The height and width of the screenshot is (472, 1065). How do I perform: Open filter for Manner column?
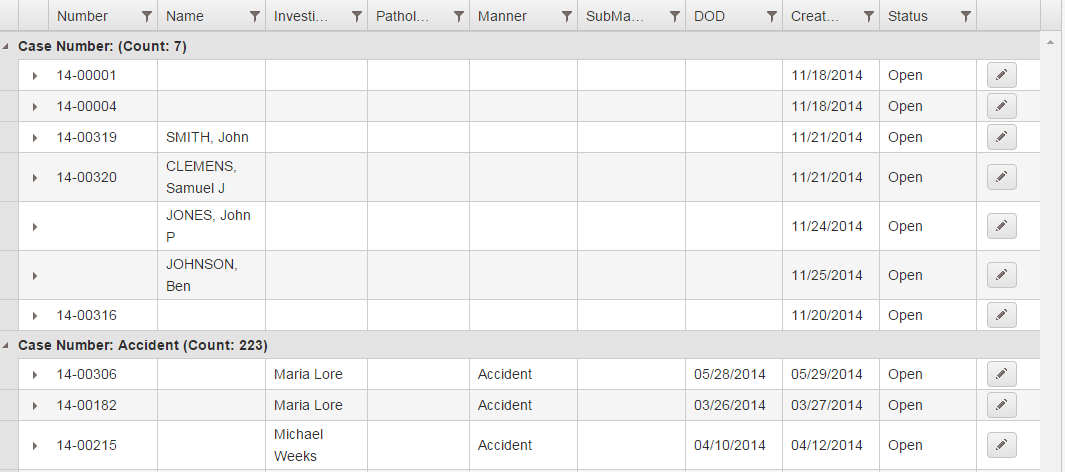pos(566,16)
